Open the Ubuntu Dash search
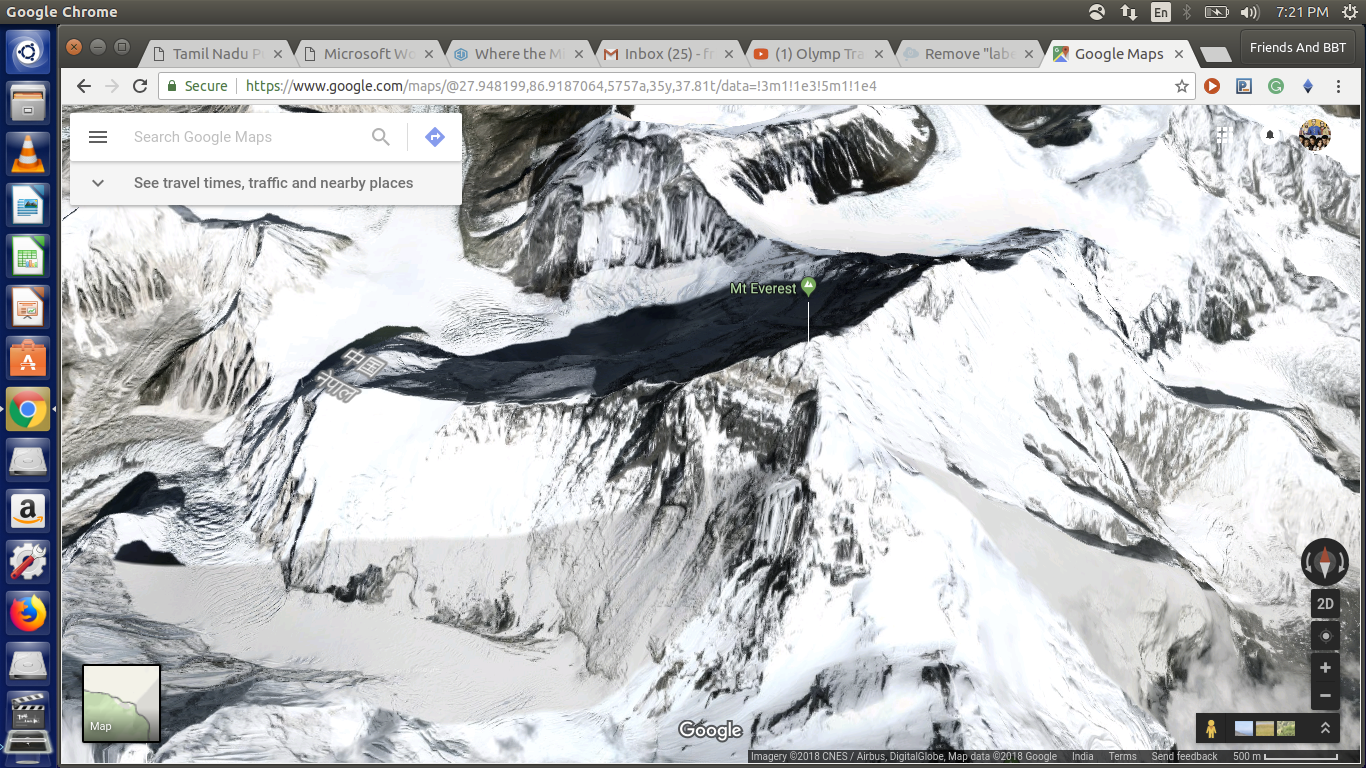The height and width of the screenshot is (768, 1366). coord(28,51)
